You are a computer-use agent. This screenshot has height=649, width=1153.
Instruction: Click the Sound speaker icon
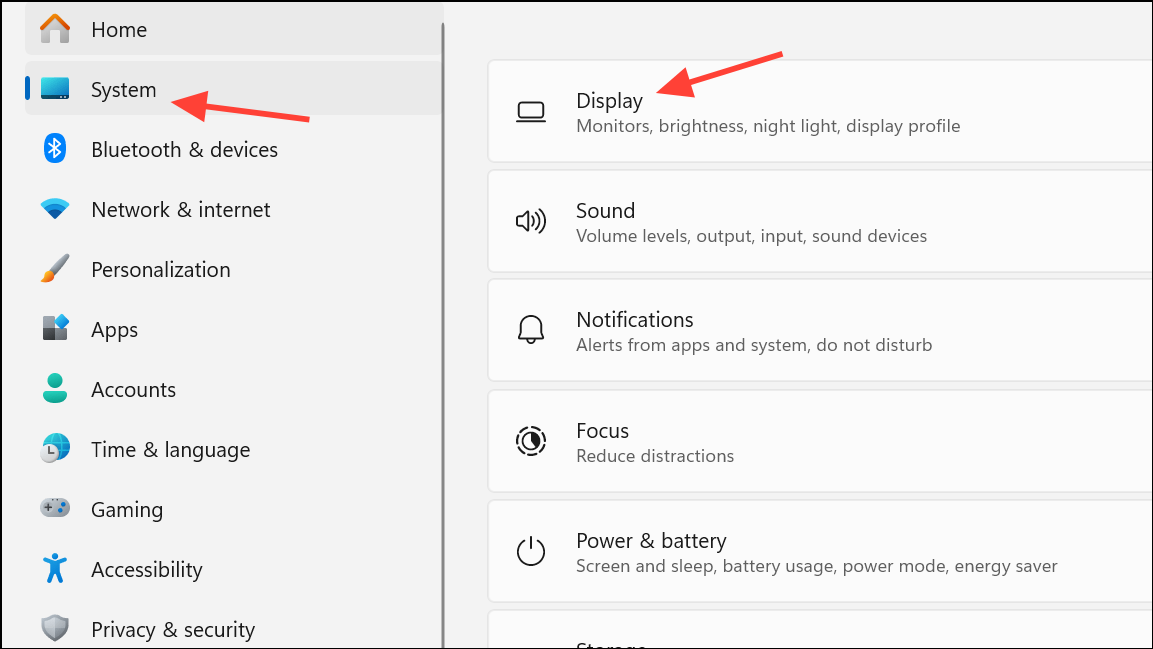[530, 222]
